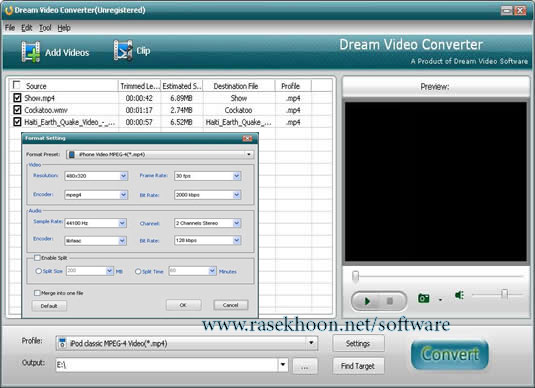Open the audio Bit Rate 128 kbps dropdown

(x=237, y=240)
